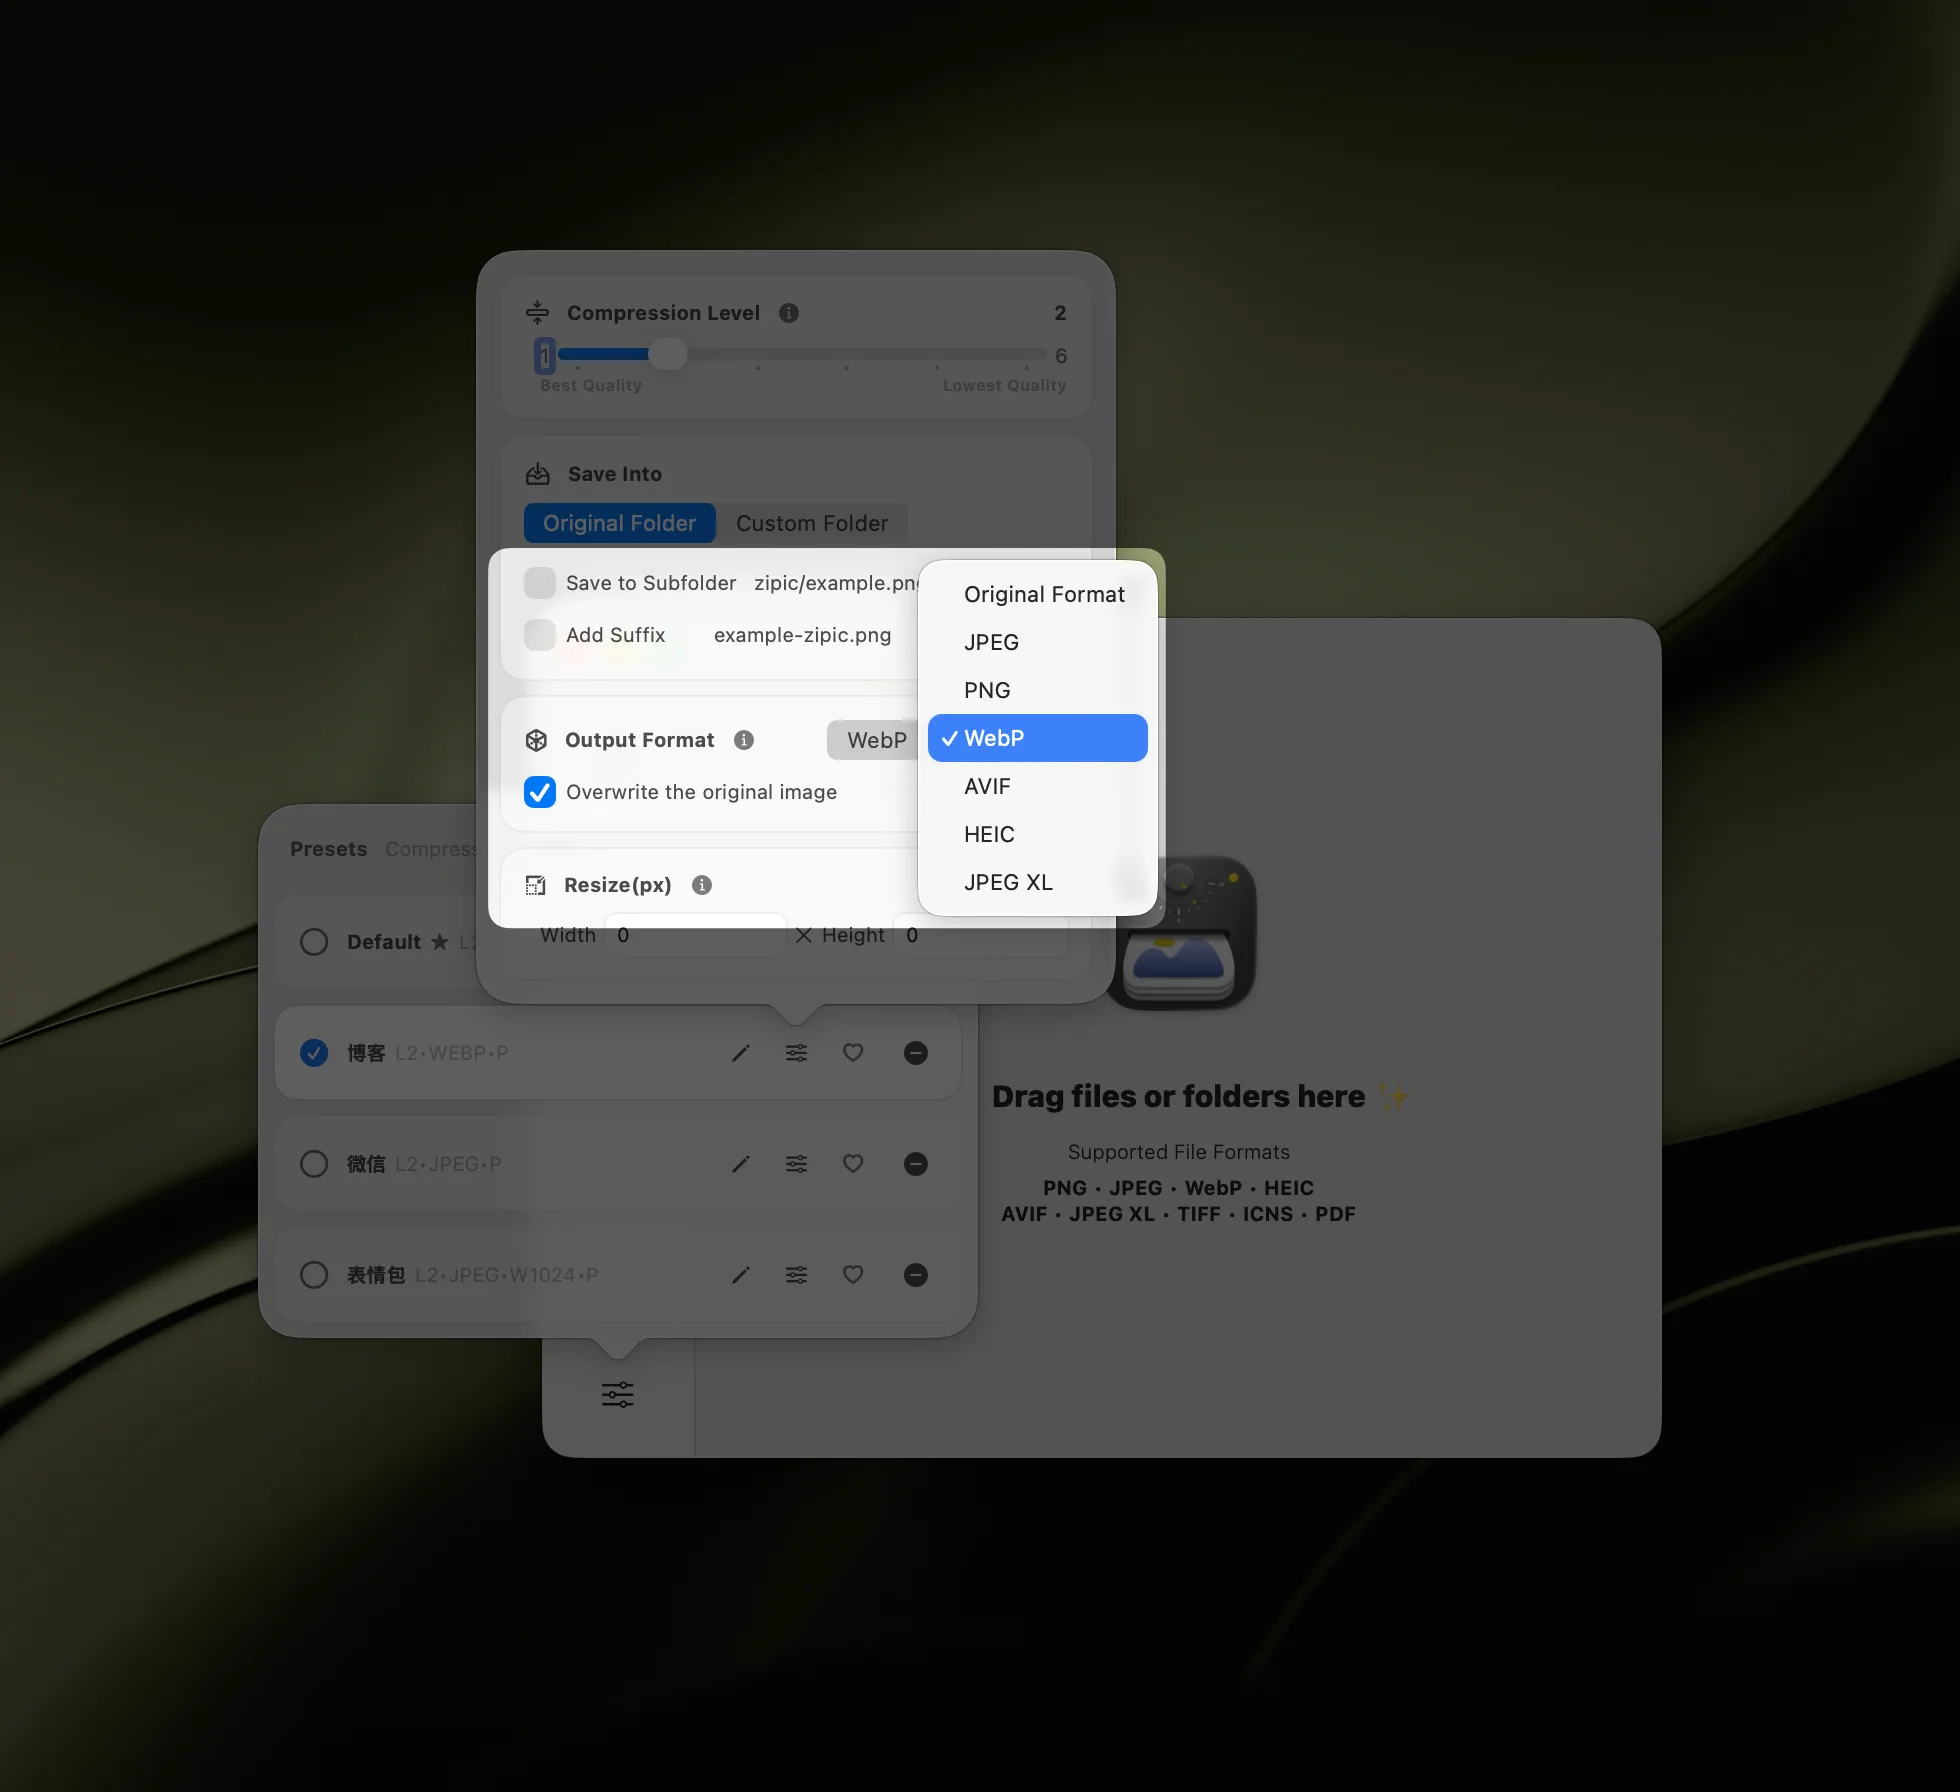
Task: Click the Output Format info icon
Action: 743,740
